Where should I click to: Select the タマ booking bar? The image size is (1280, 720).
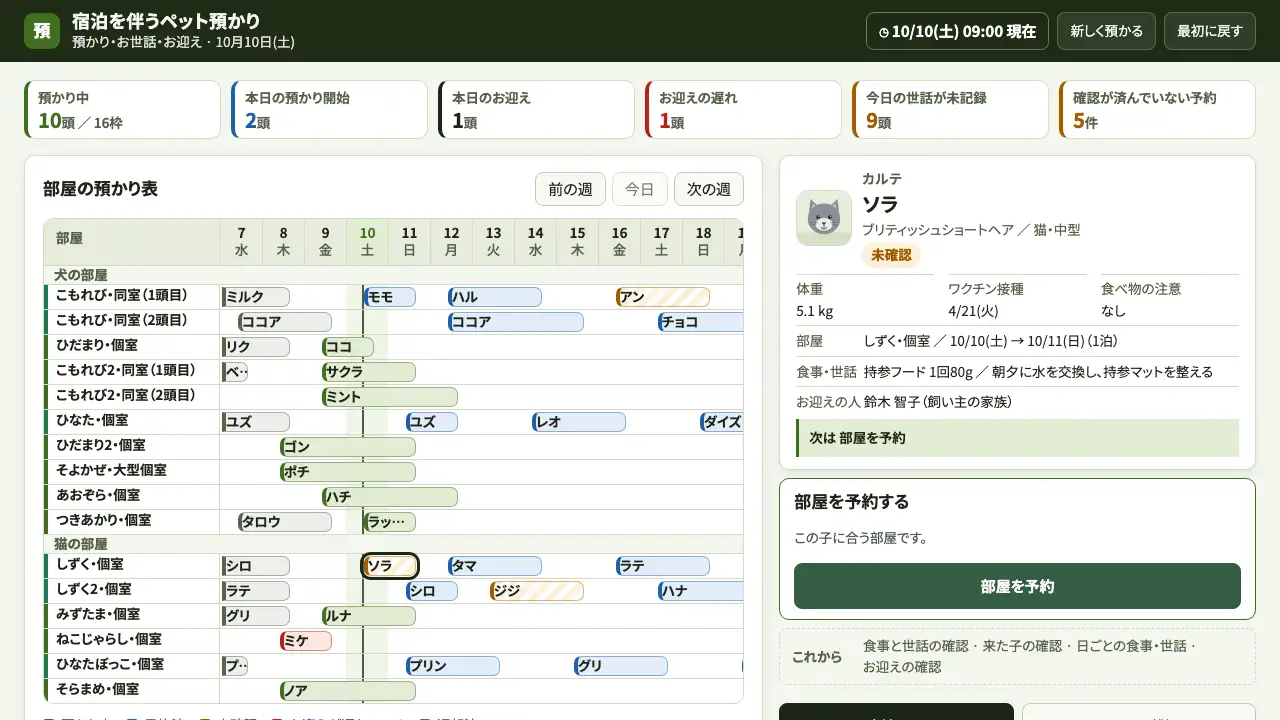point(495,566)
